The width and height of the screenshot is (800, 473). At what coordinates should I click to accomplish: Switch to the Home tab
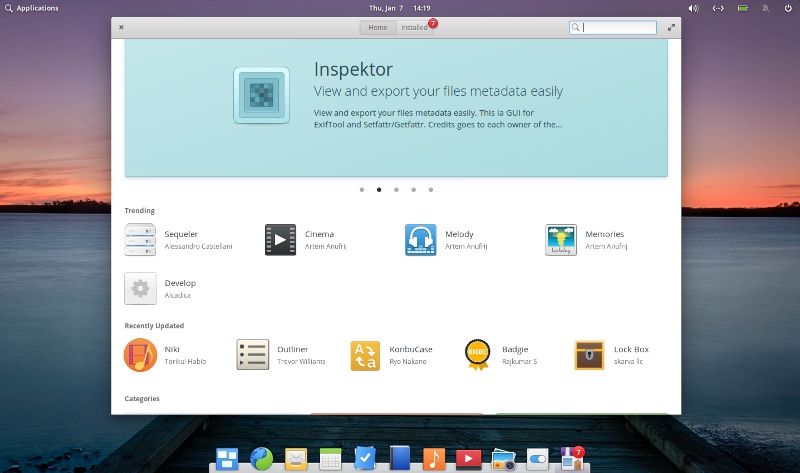click(377, 28)
